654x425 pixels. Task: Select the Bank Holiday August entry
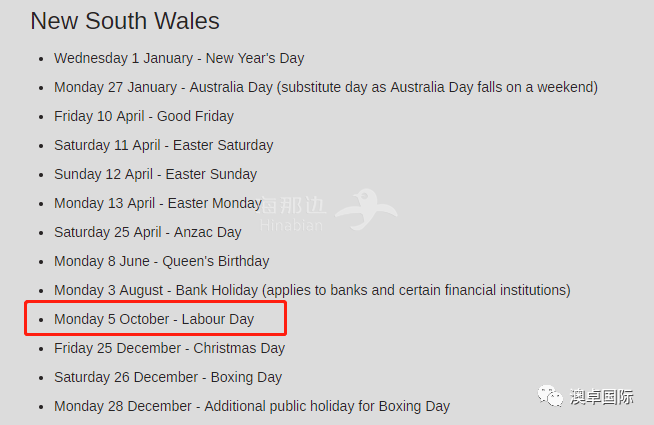312,290
